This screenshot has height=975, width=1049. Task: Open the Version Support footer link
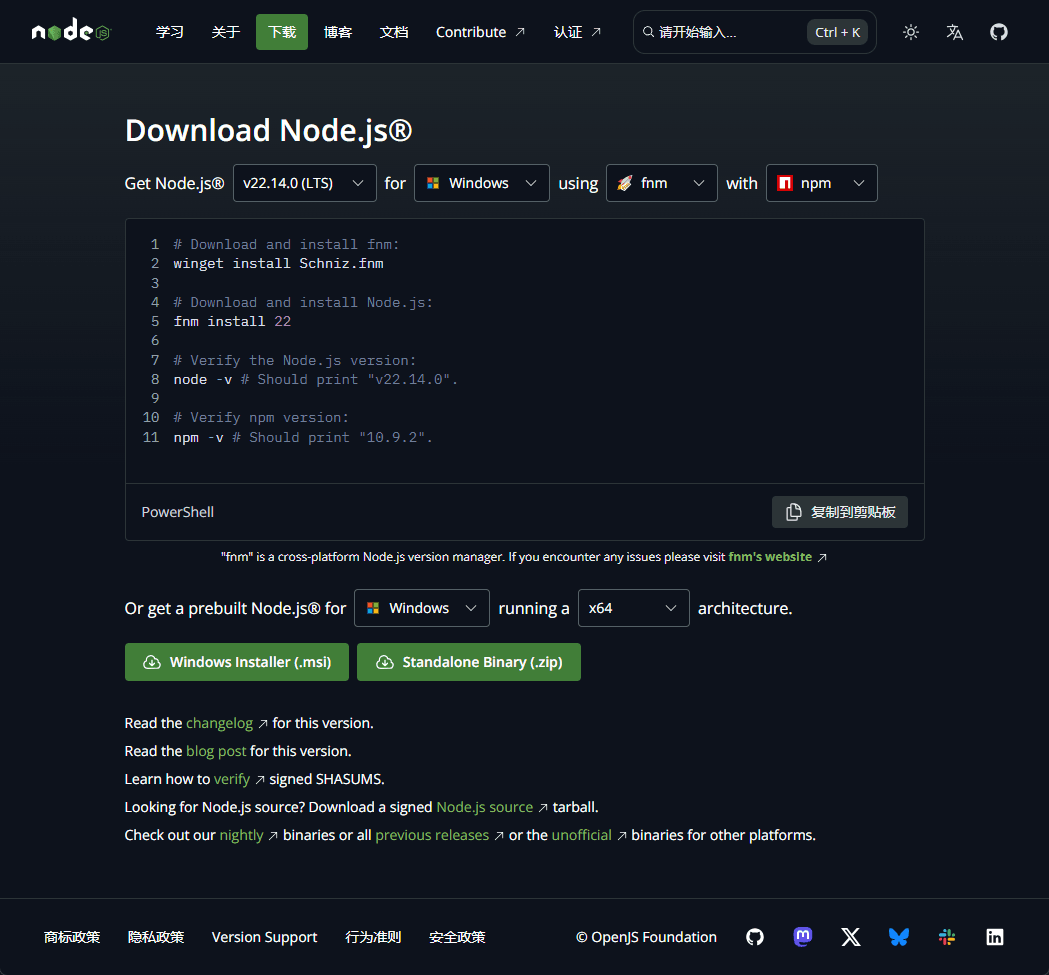[x=264, y=937]
